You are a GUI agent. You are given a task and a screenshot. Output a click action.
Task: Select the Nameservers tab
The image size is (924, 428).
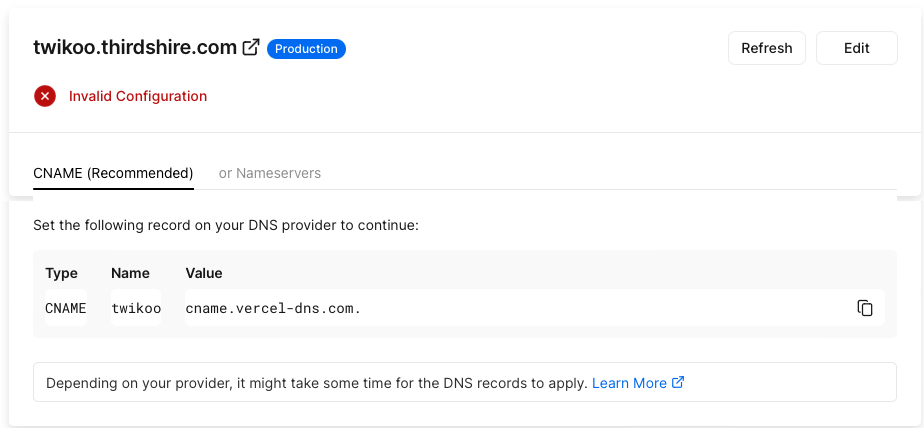pyautogui.click(x=270, y=173)
